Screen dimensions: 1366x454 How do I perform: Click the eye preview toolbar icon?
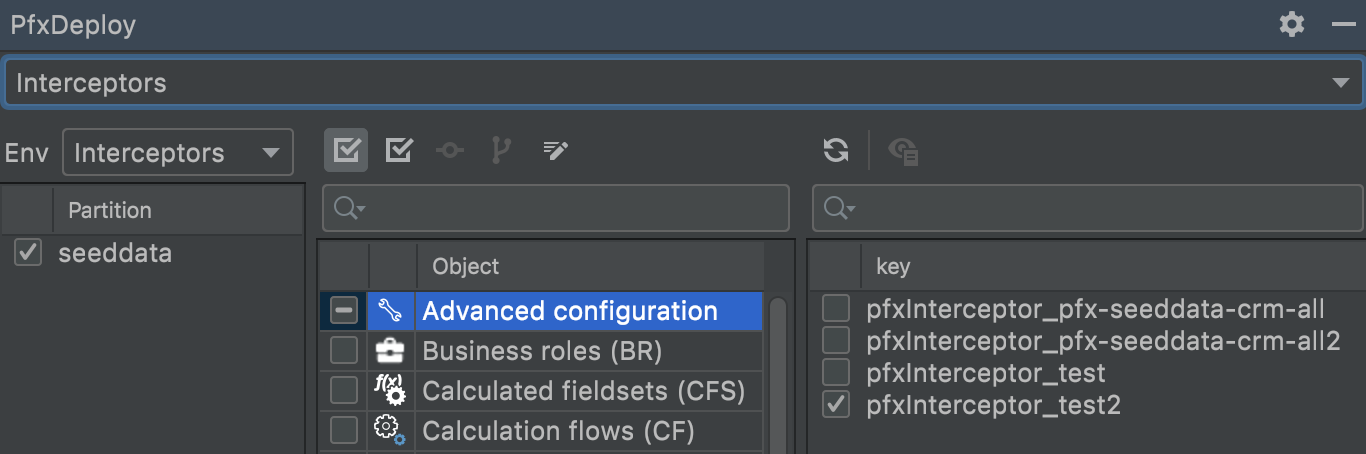(x=904, y=151)
